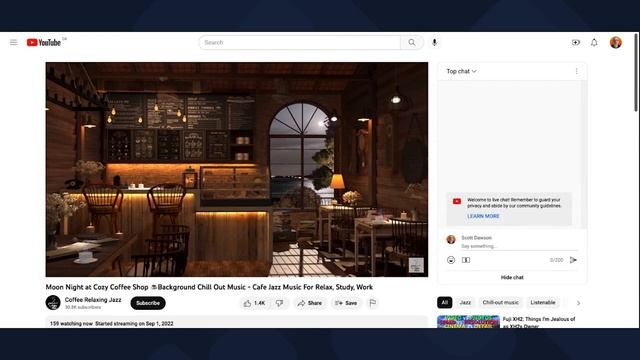This screenshot has width=640, height=360.
Task: Open Coffee Relaxing Jazz channel name
Action: (x=93, y=300)
